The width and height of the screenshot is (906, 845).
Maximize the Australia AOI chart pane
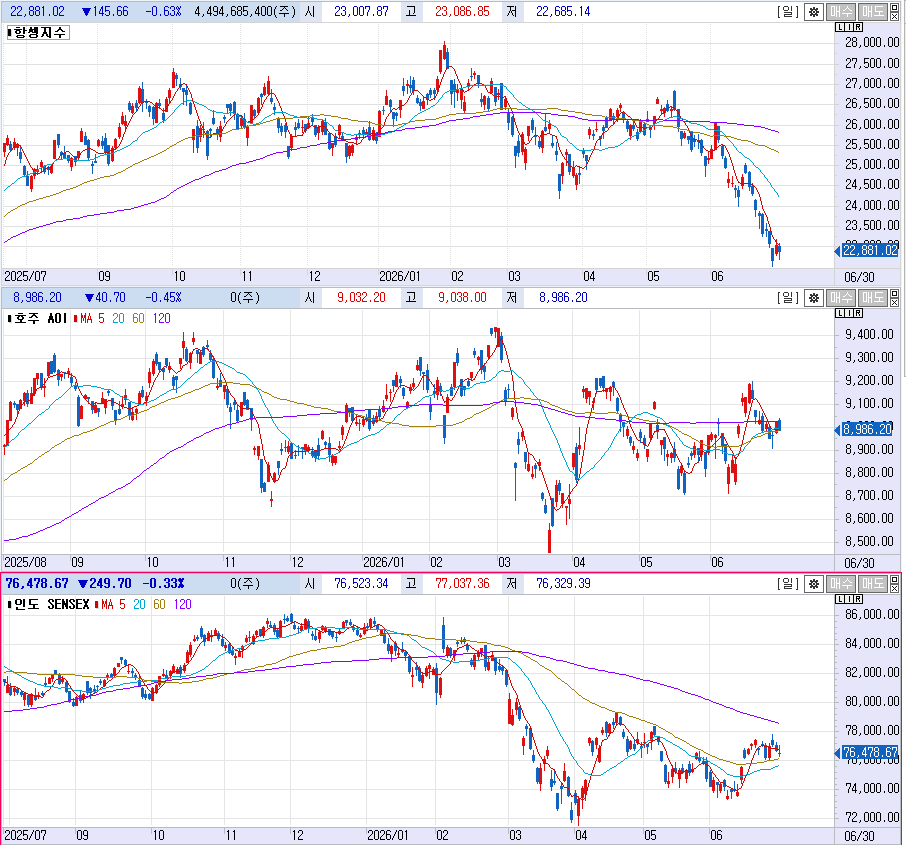(894, 294)
